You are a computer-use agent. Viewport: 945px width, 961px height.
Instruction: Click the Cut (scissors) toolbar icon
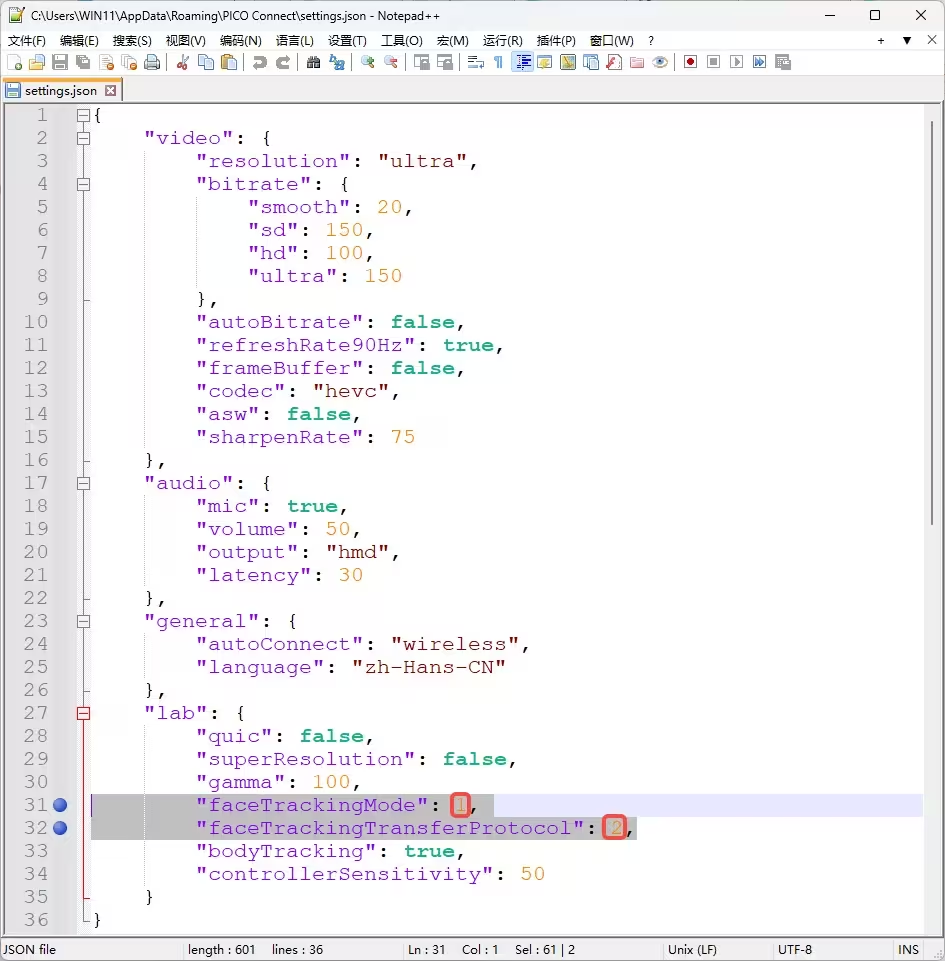(x=182, y=62)
